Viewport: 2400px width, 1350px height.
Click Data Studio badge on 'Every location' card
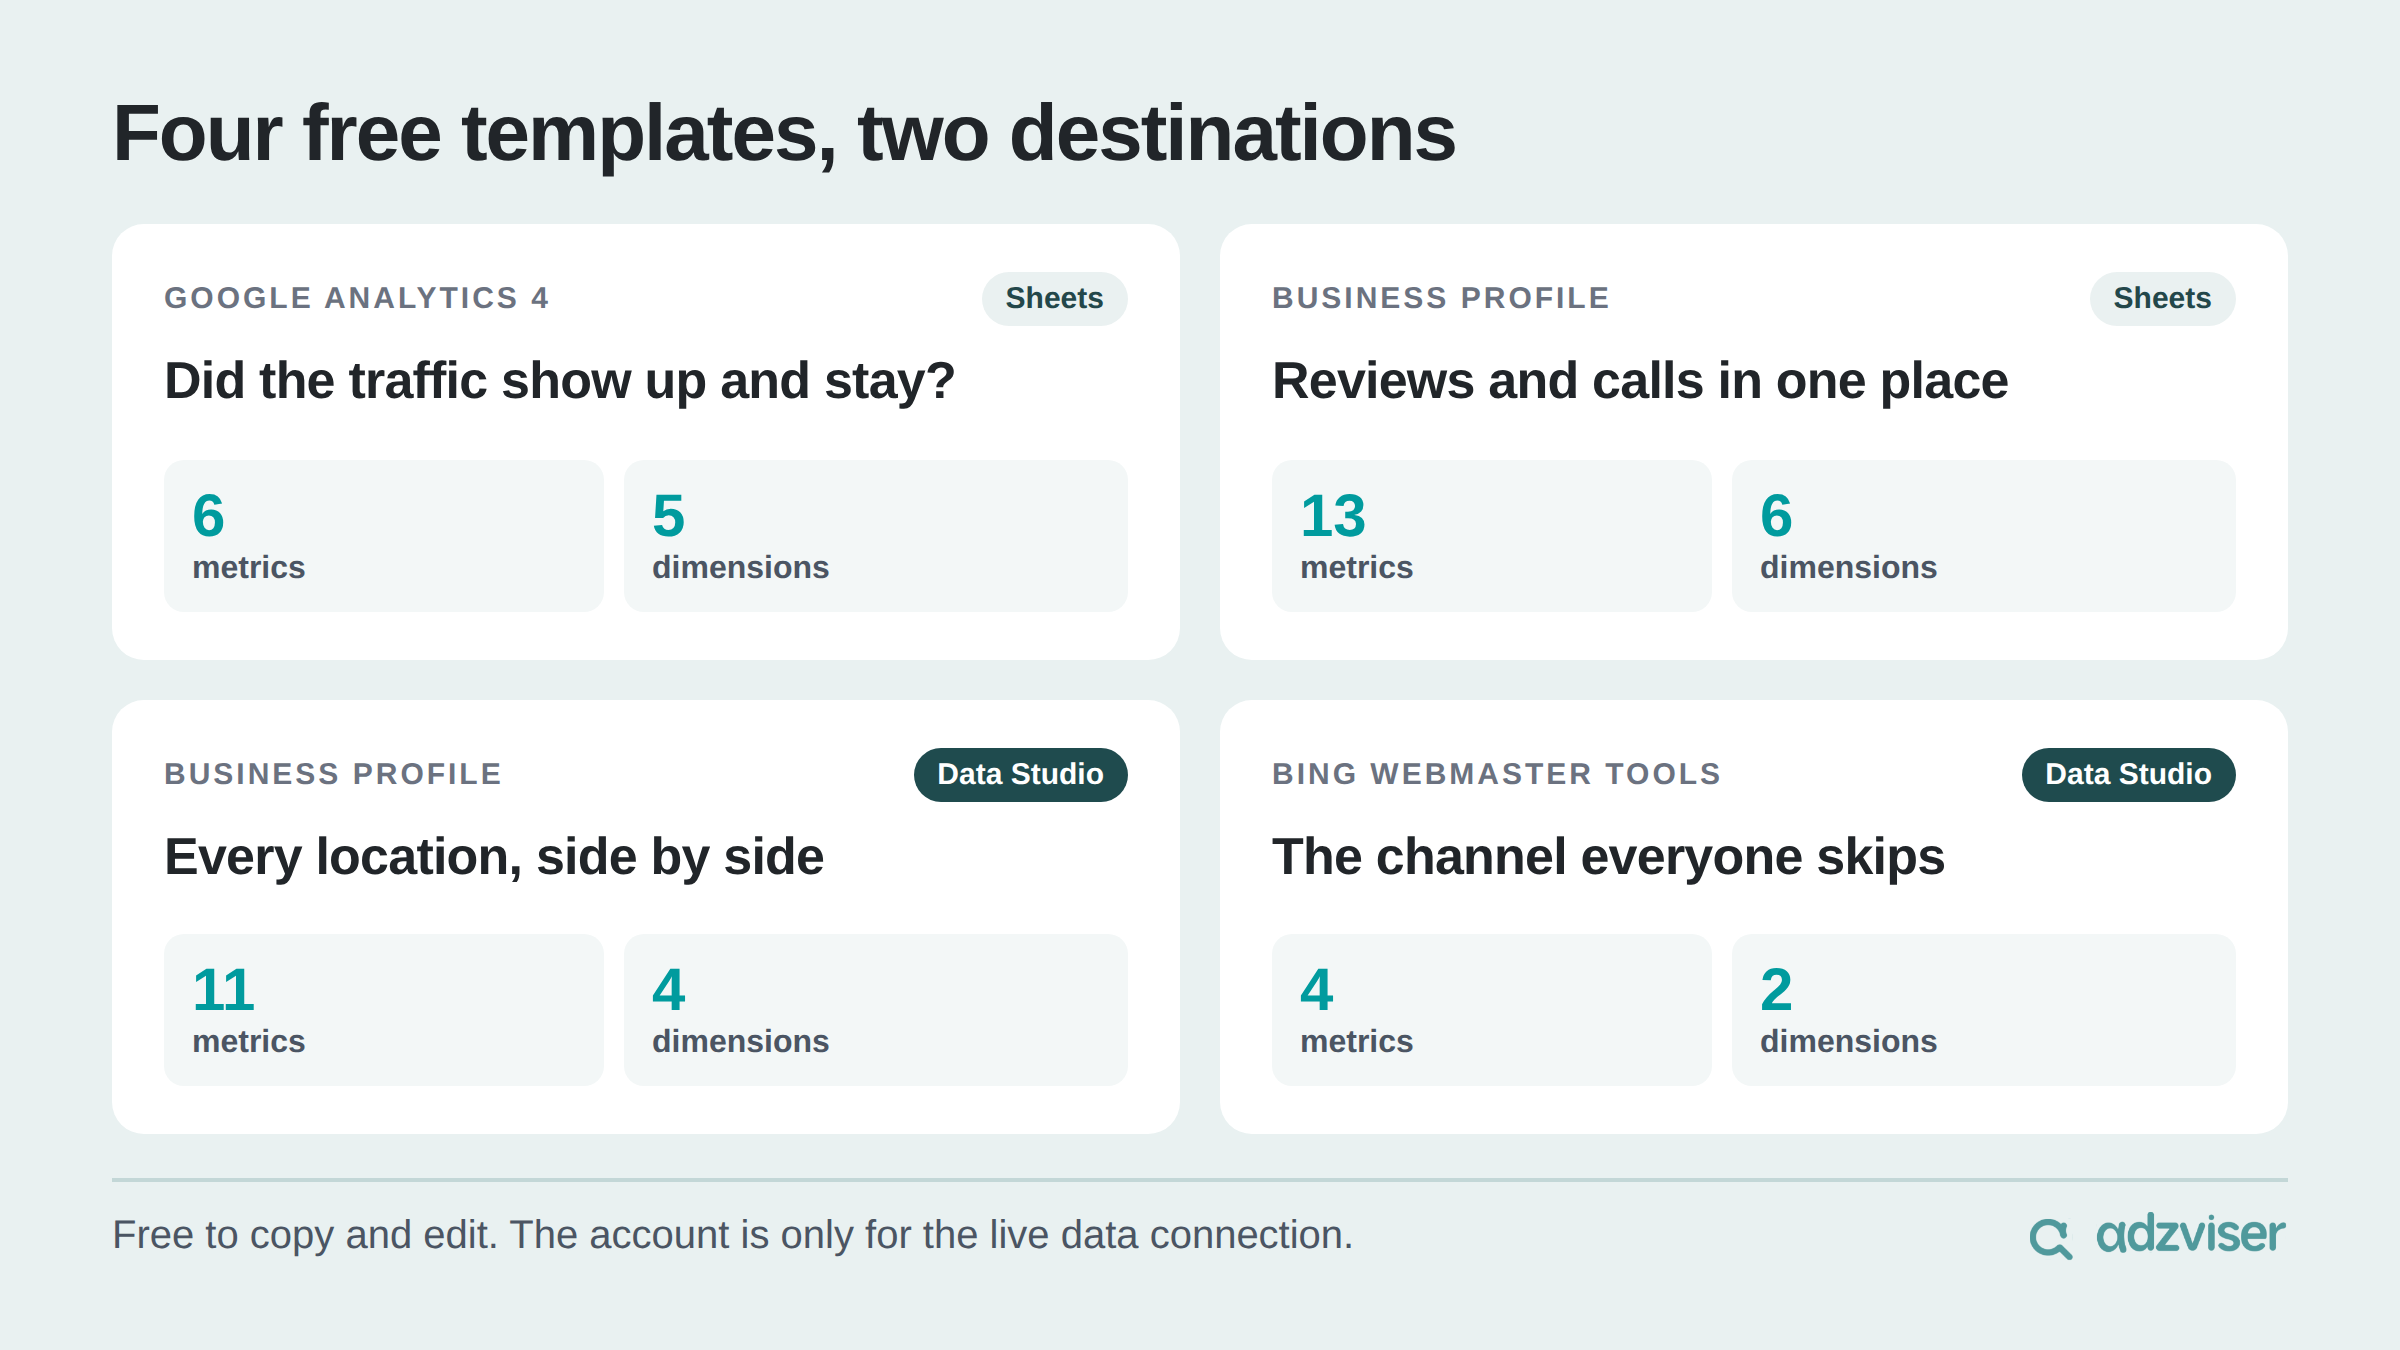1020,774
